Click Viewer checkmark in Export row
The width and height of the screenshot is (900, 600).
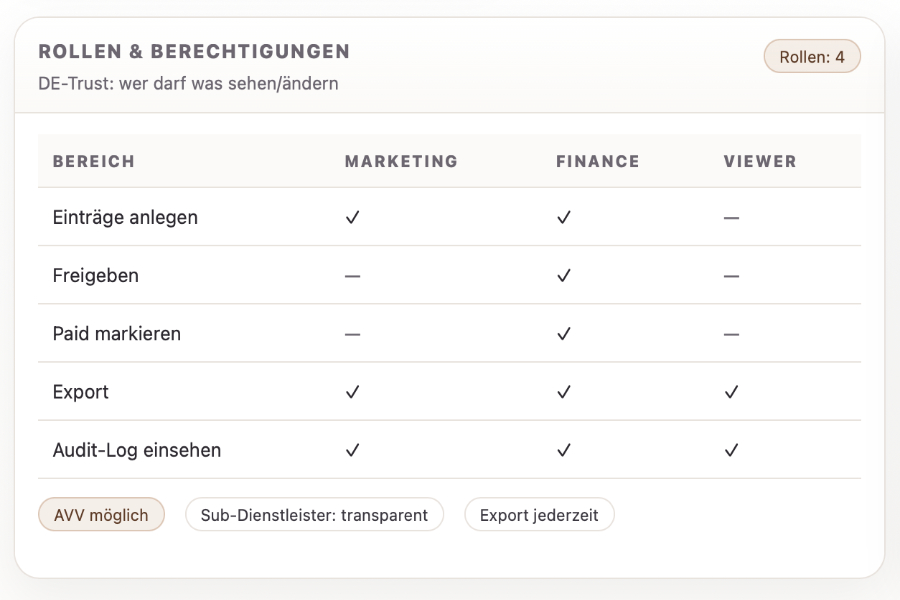pos(731,392)
